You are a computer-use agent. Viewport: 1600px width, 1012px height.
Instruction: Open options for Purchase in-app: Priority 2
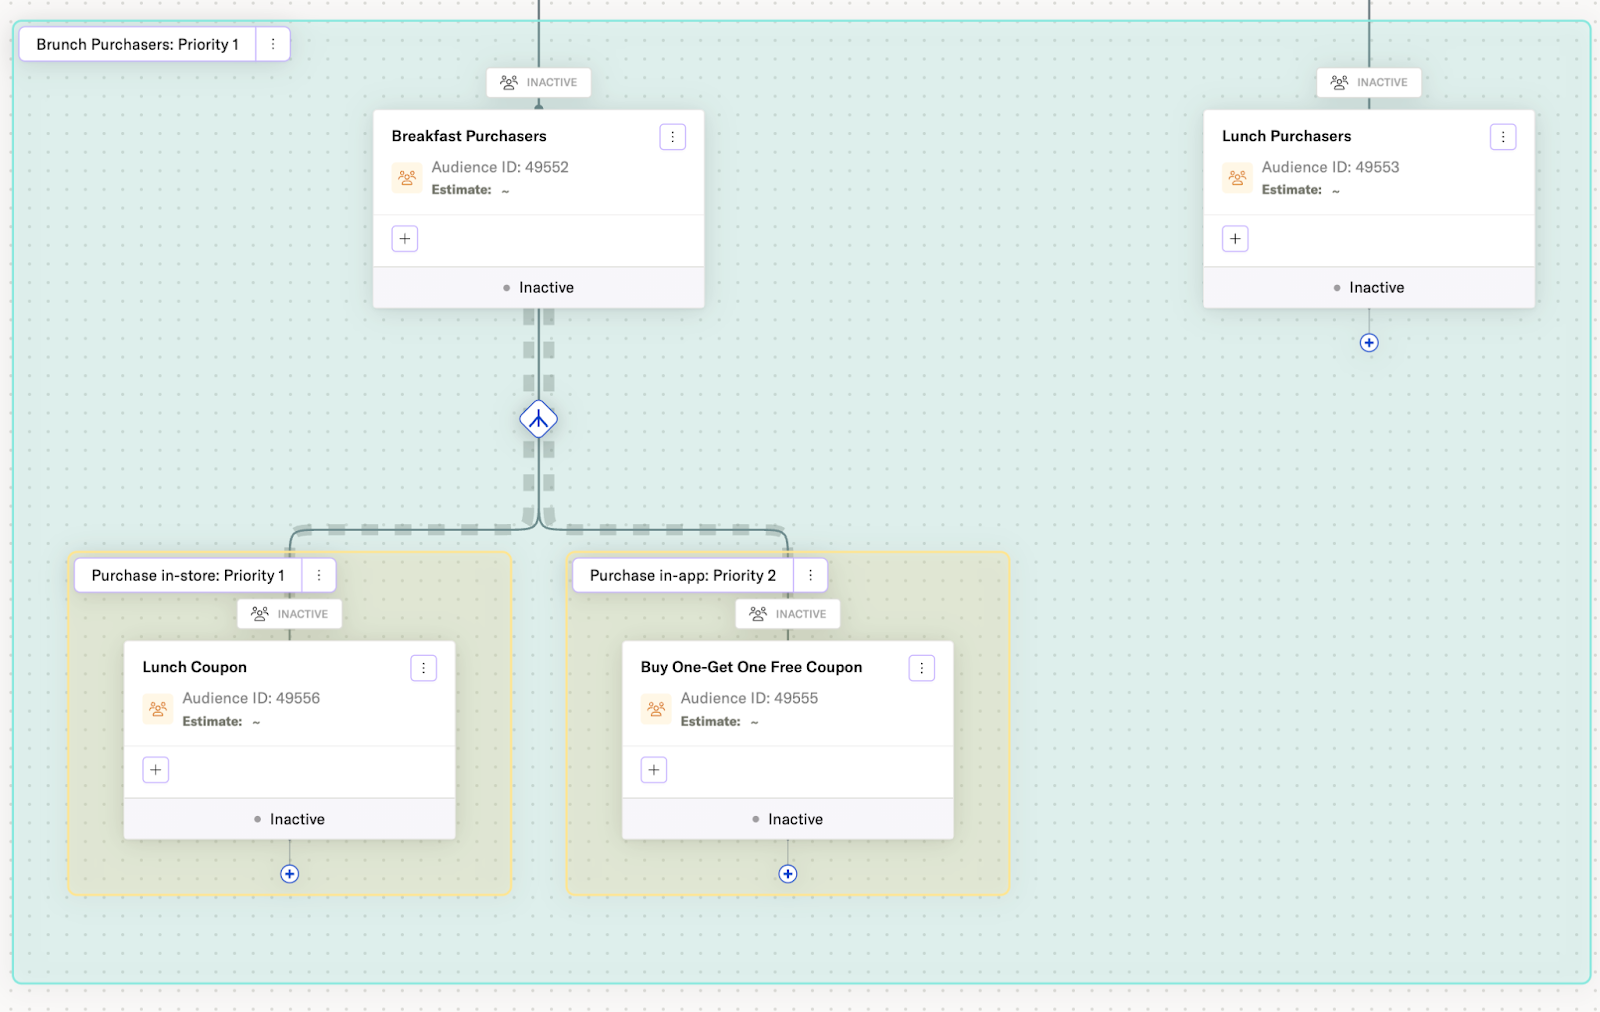point(810,575)
